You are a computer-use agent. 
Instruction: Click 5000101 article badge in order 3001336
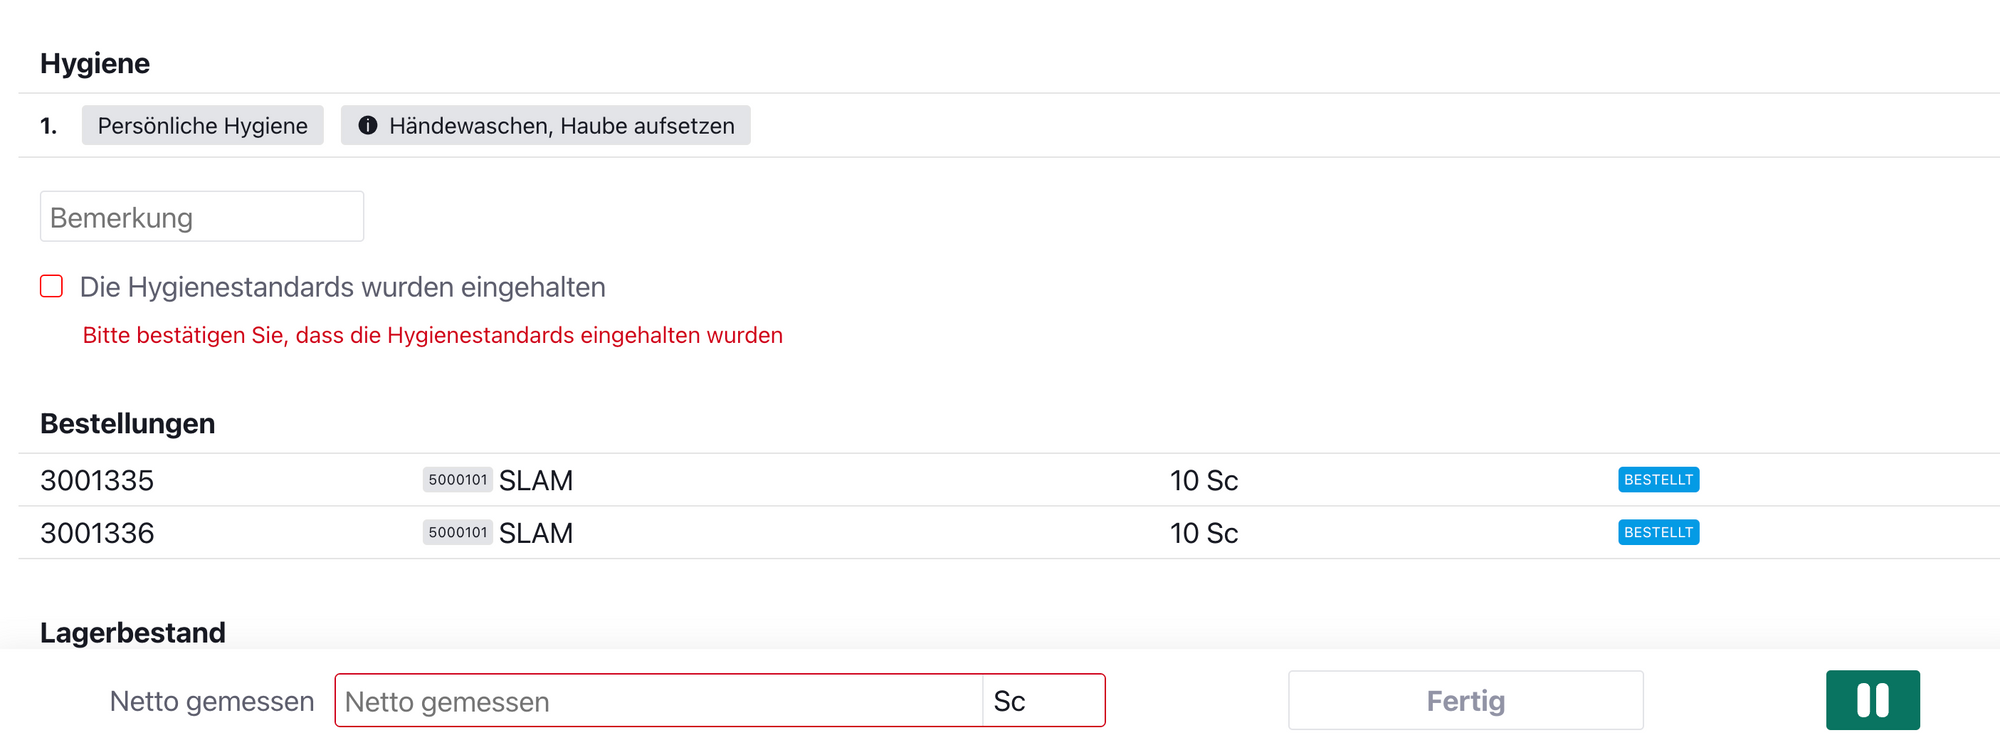pos(457,533)
